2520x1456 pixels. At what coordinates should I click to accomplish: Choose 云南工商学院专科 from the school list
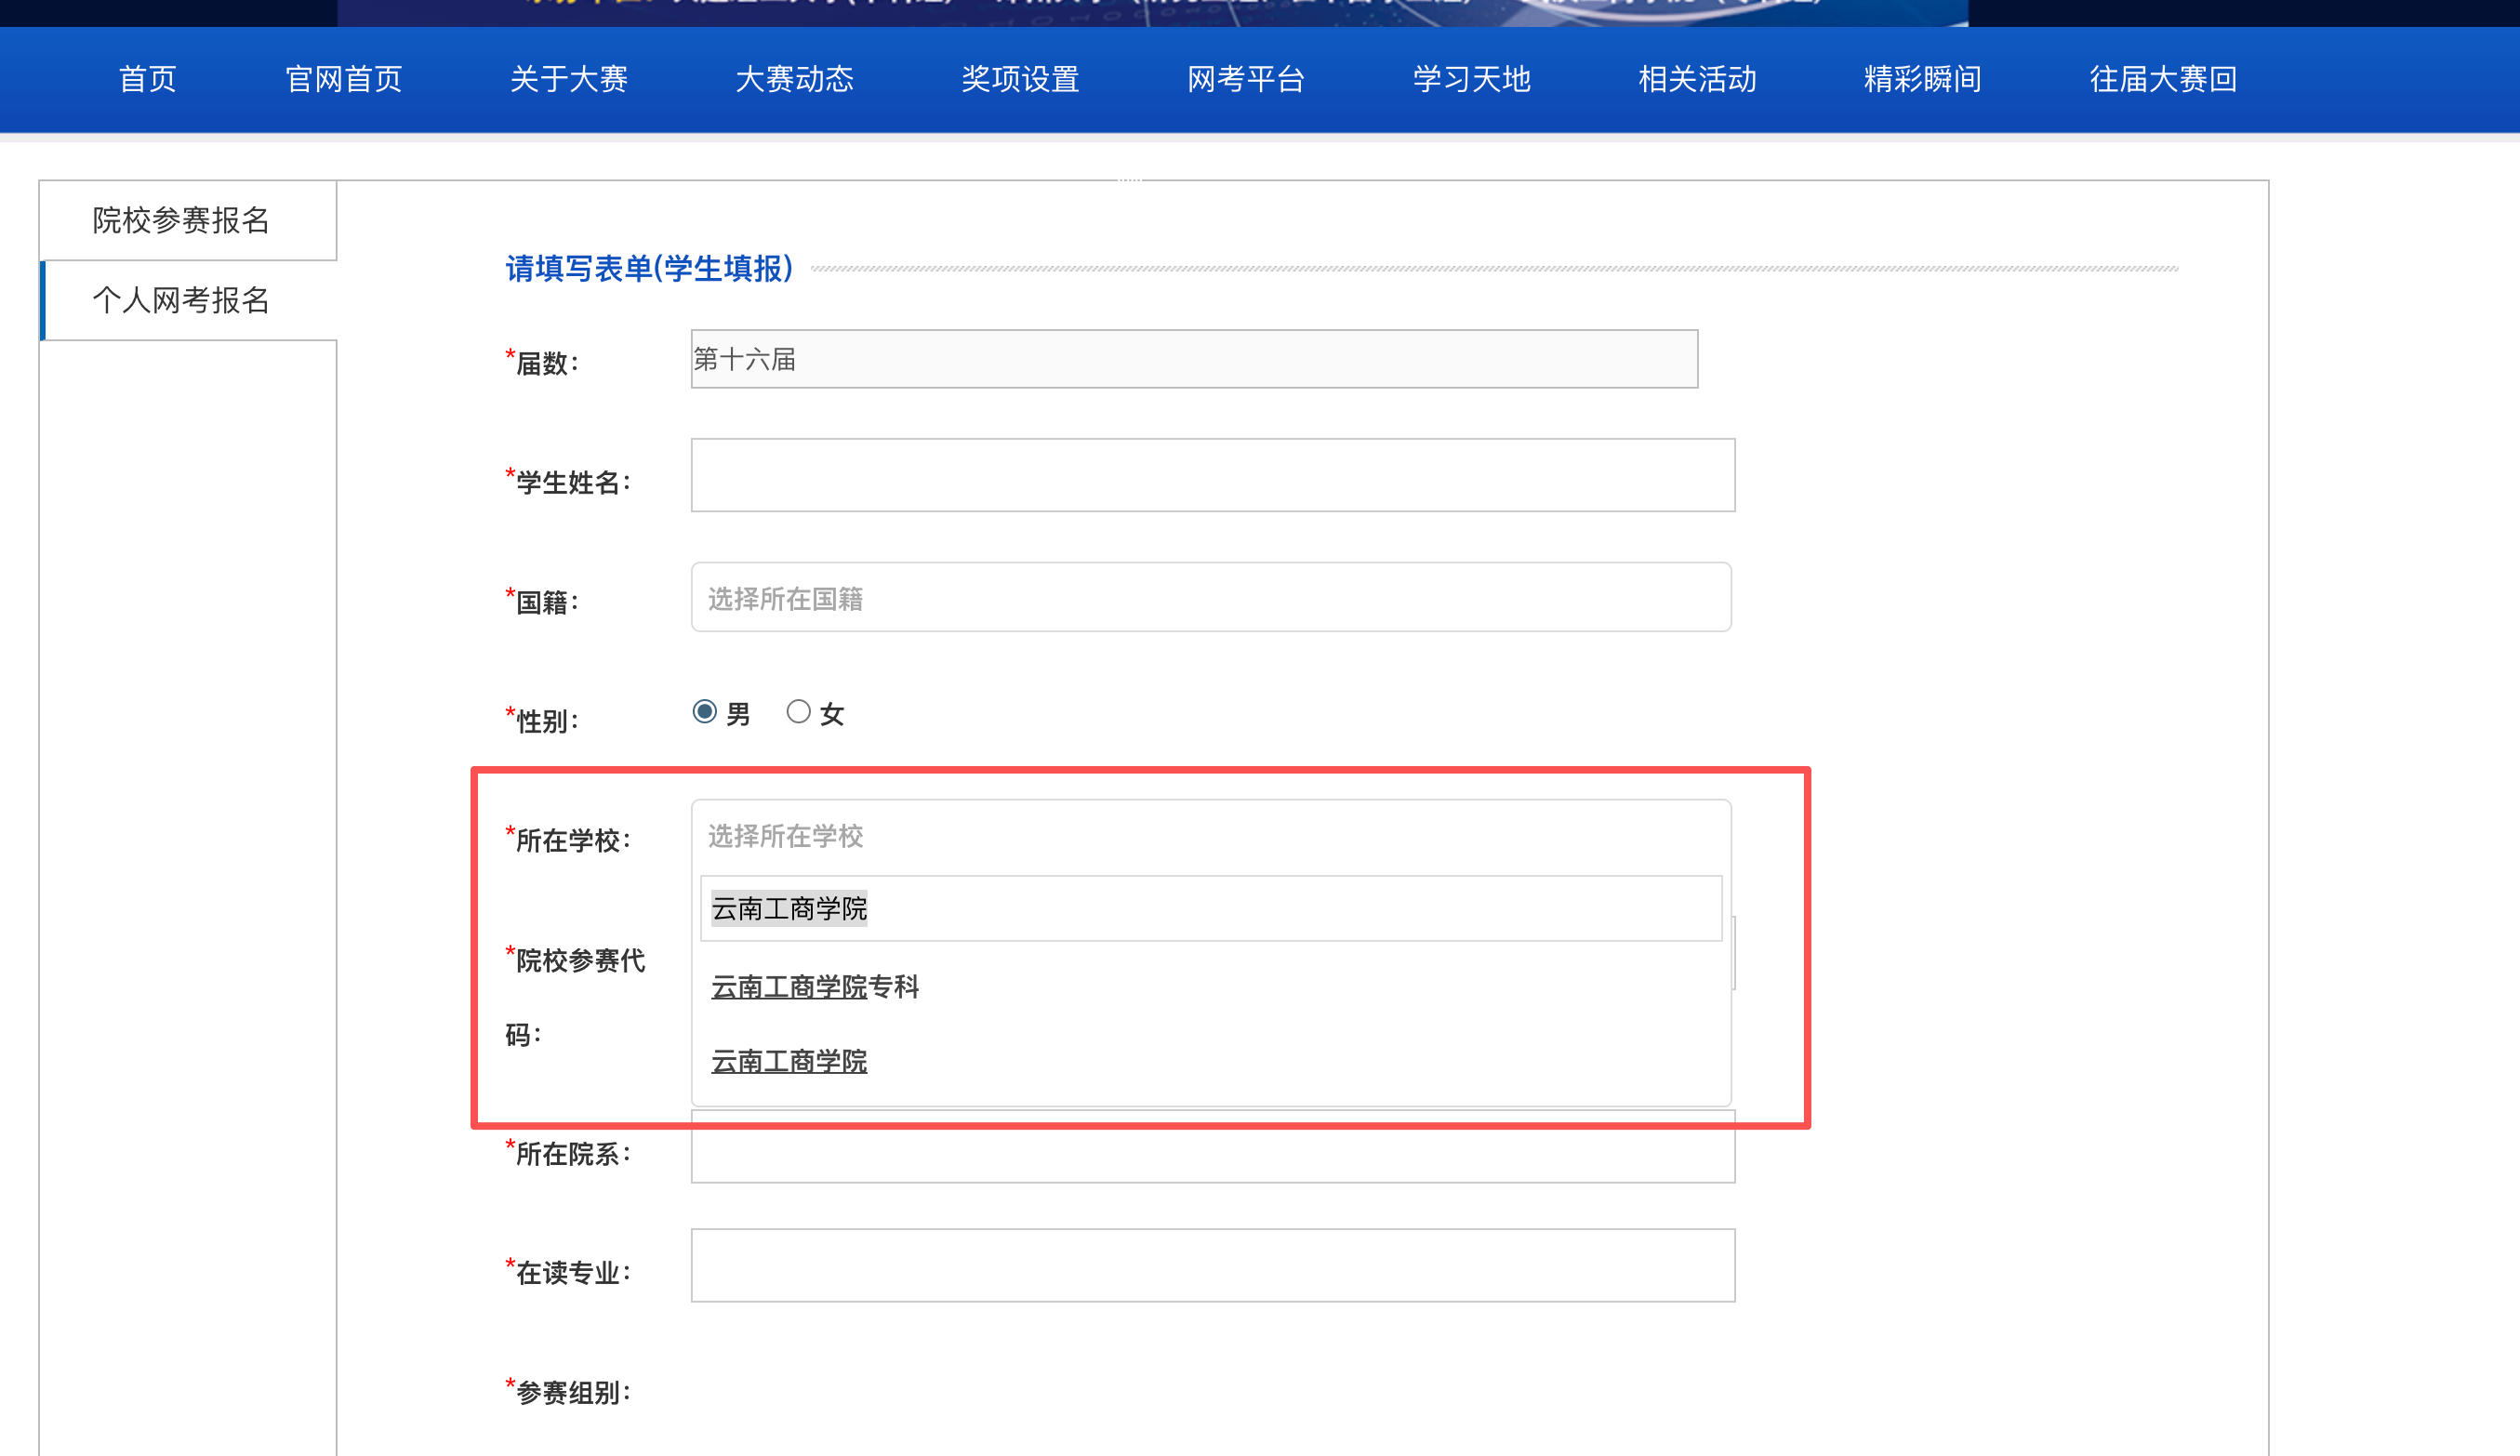point(814,987)
